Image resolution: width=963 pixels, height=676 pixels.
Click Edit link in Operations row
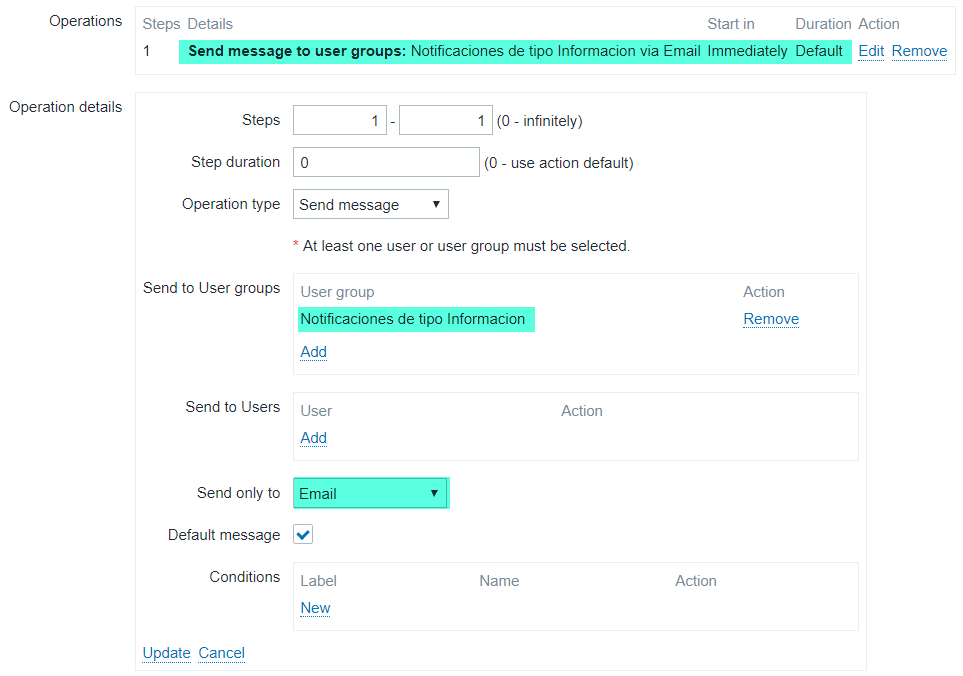(870, 51)
